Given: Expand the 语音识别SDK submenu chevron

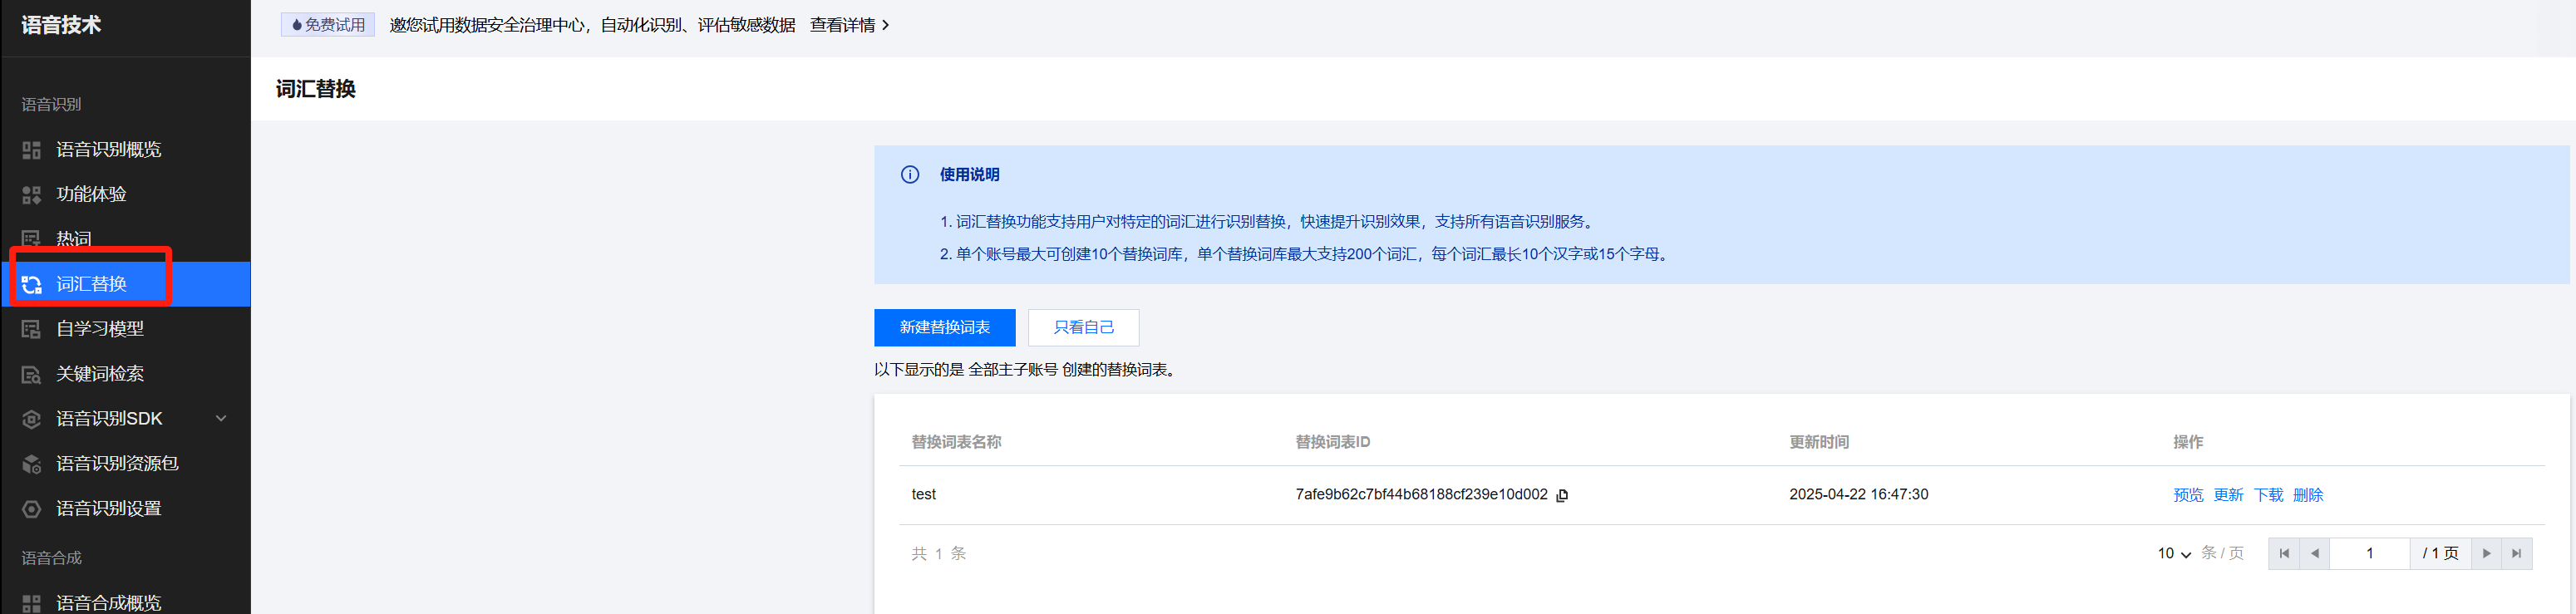Looking at the screenshot, I should (x=222, y=418).
